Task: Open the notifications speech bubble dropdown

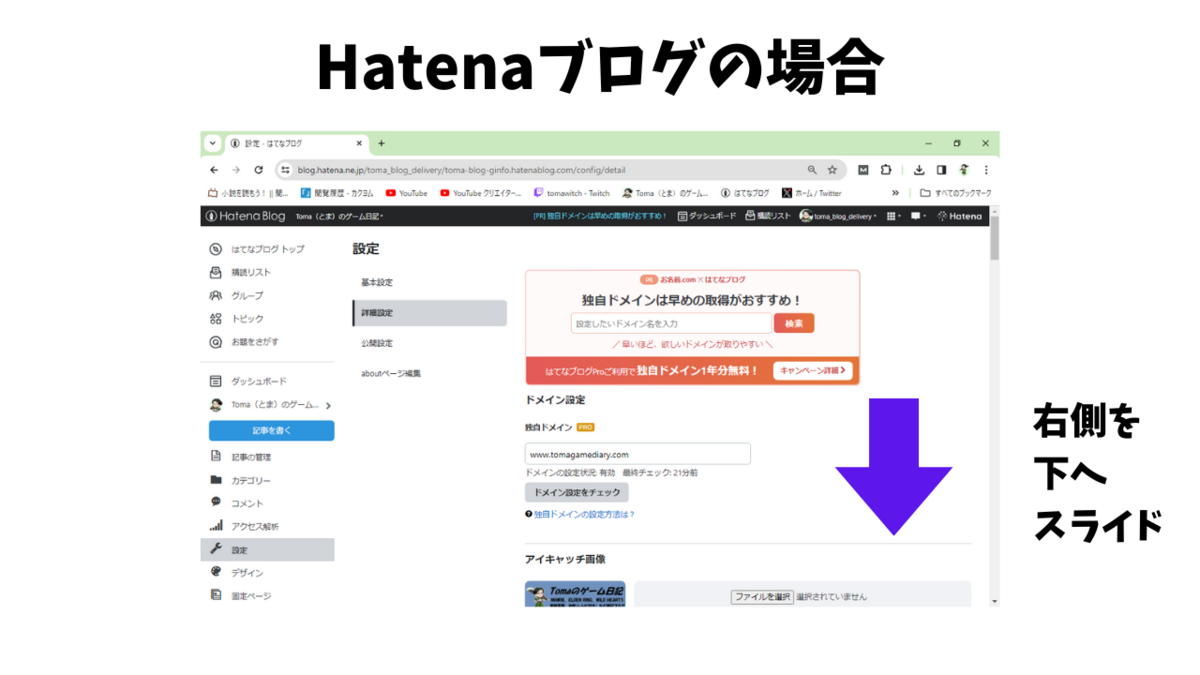Action: (917, 216)
